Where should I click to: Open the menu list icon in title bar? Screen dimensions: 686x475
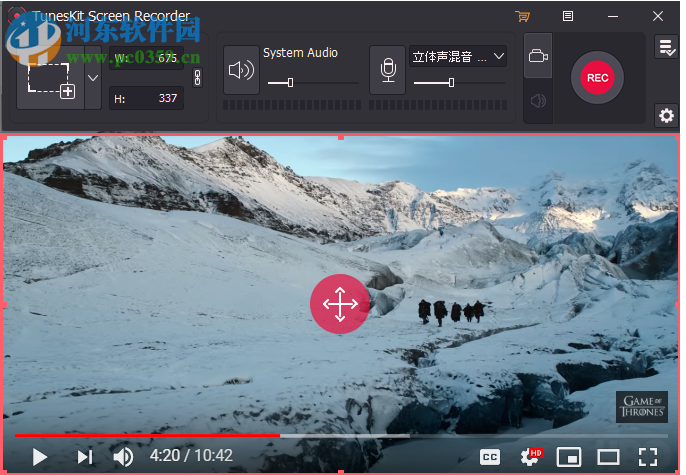(x=567, y=16)
